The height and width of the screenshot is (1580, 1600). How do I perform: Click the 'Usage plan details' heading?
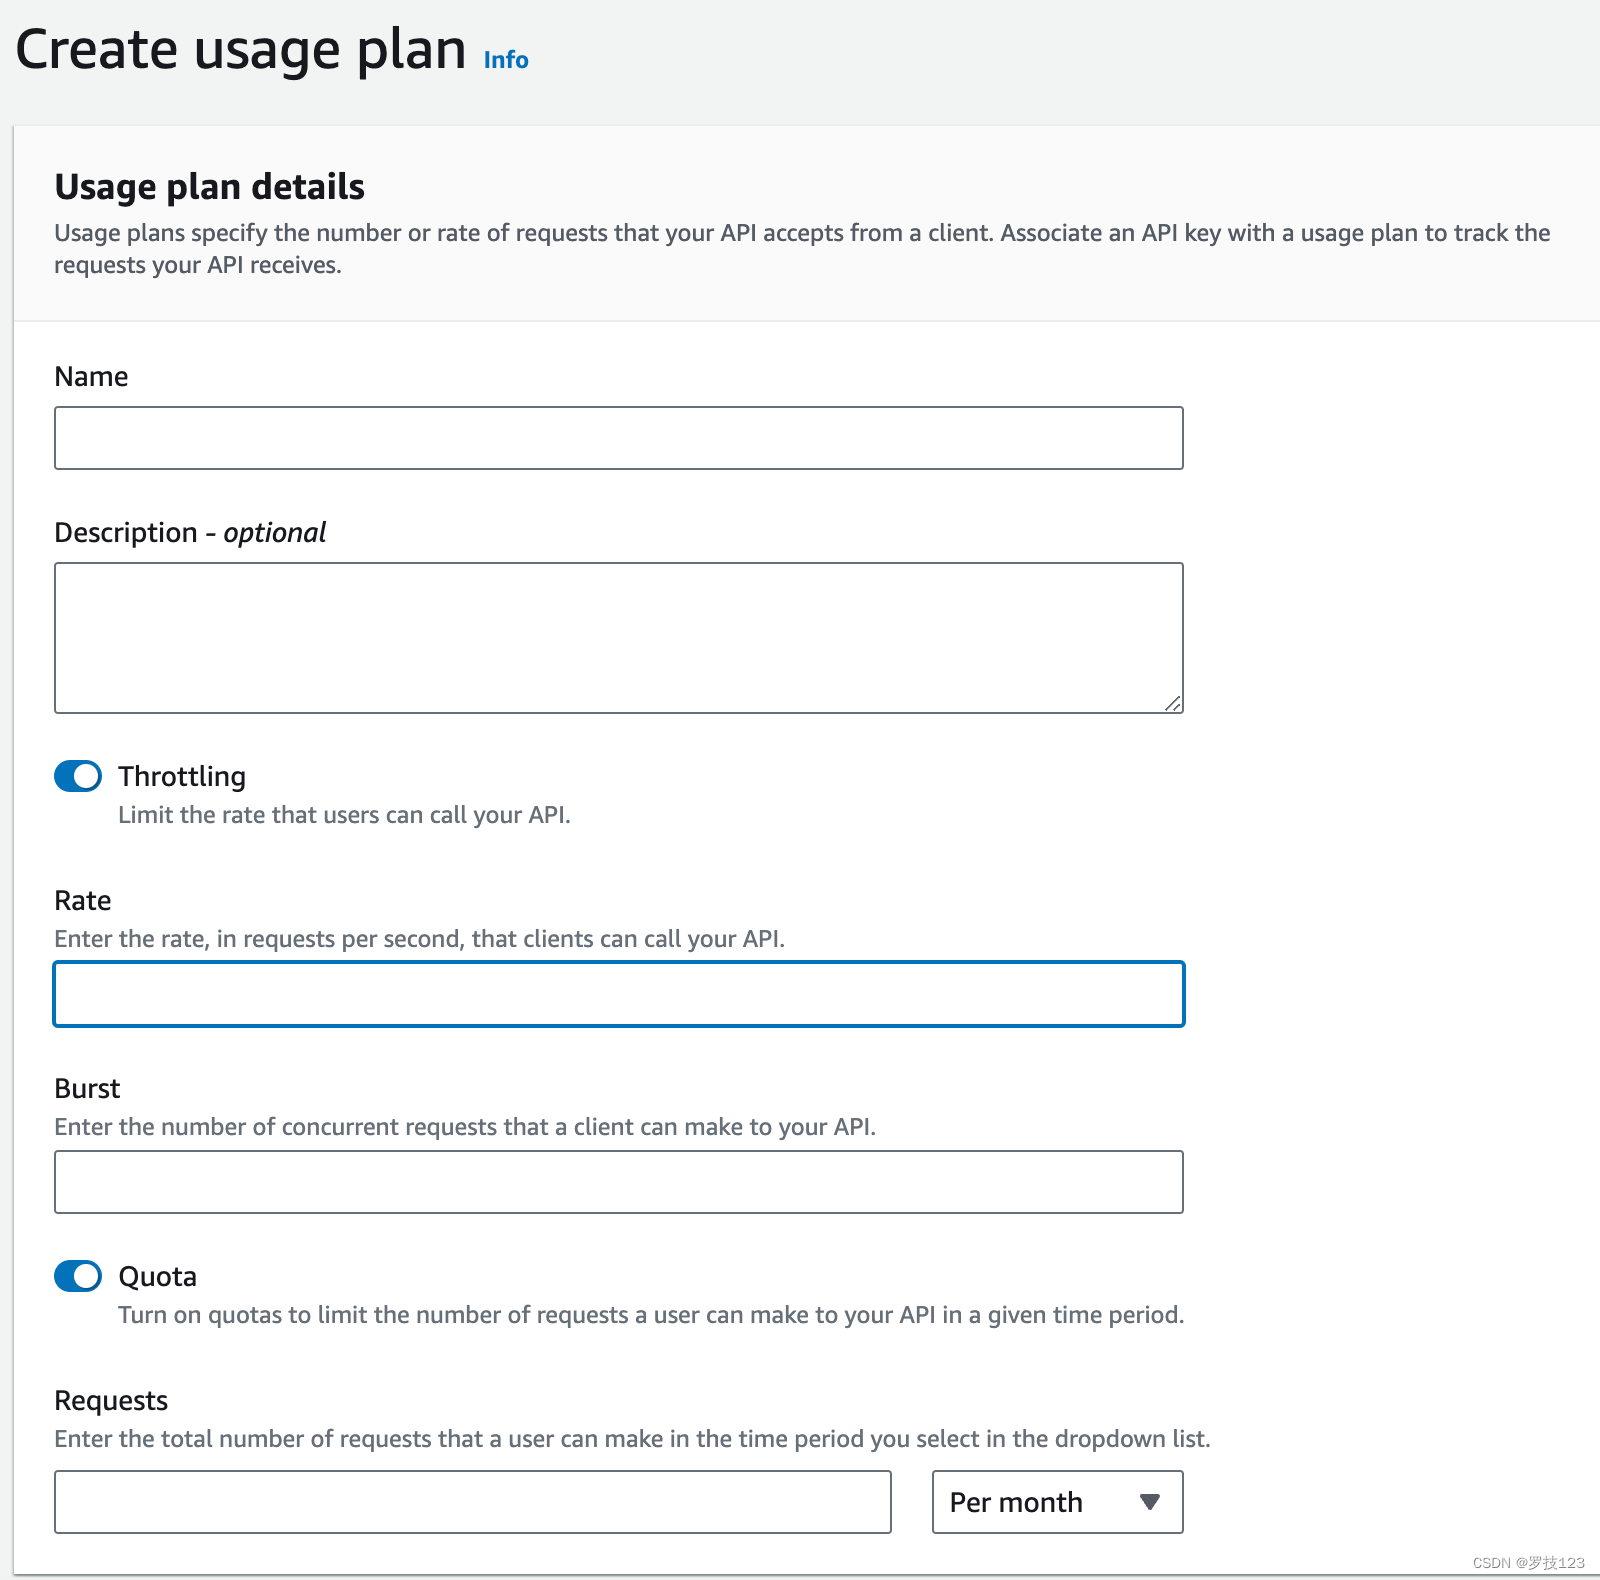[x=209, y=187]
